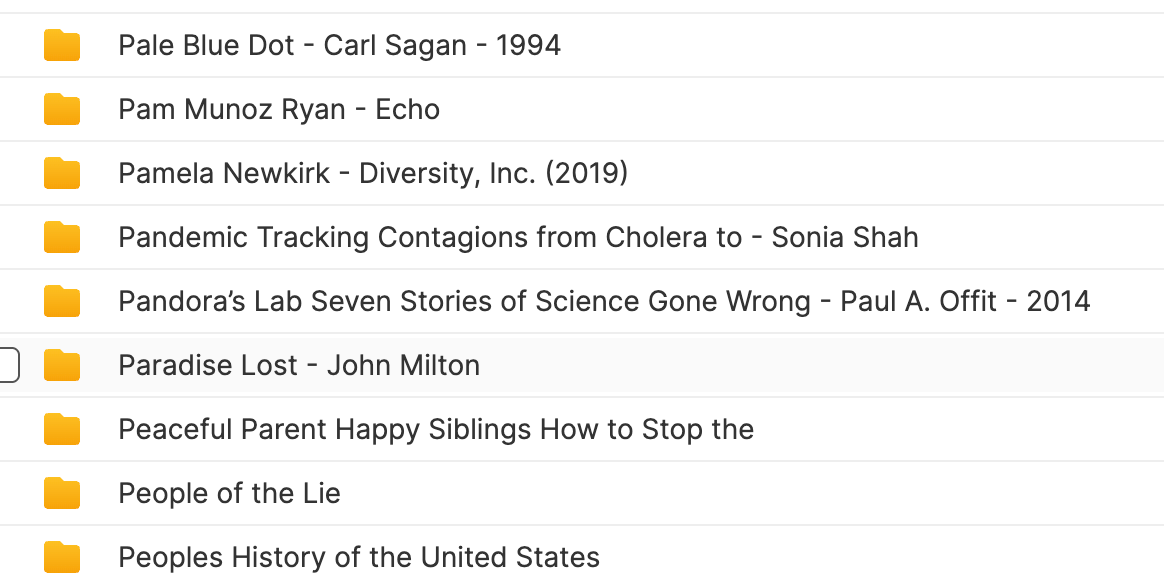Click the folder icon beside Pale Blue Dot
1164x582 pixels.
coord(62,45)
